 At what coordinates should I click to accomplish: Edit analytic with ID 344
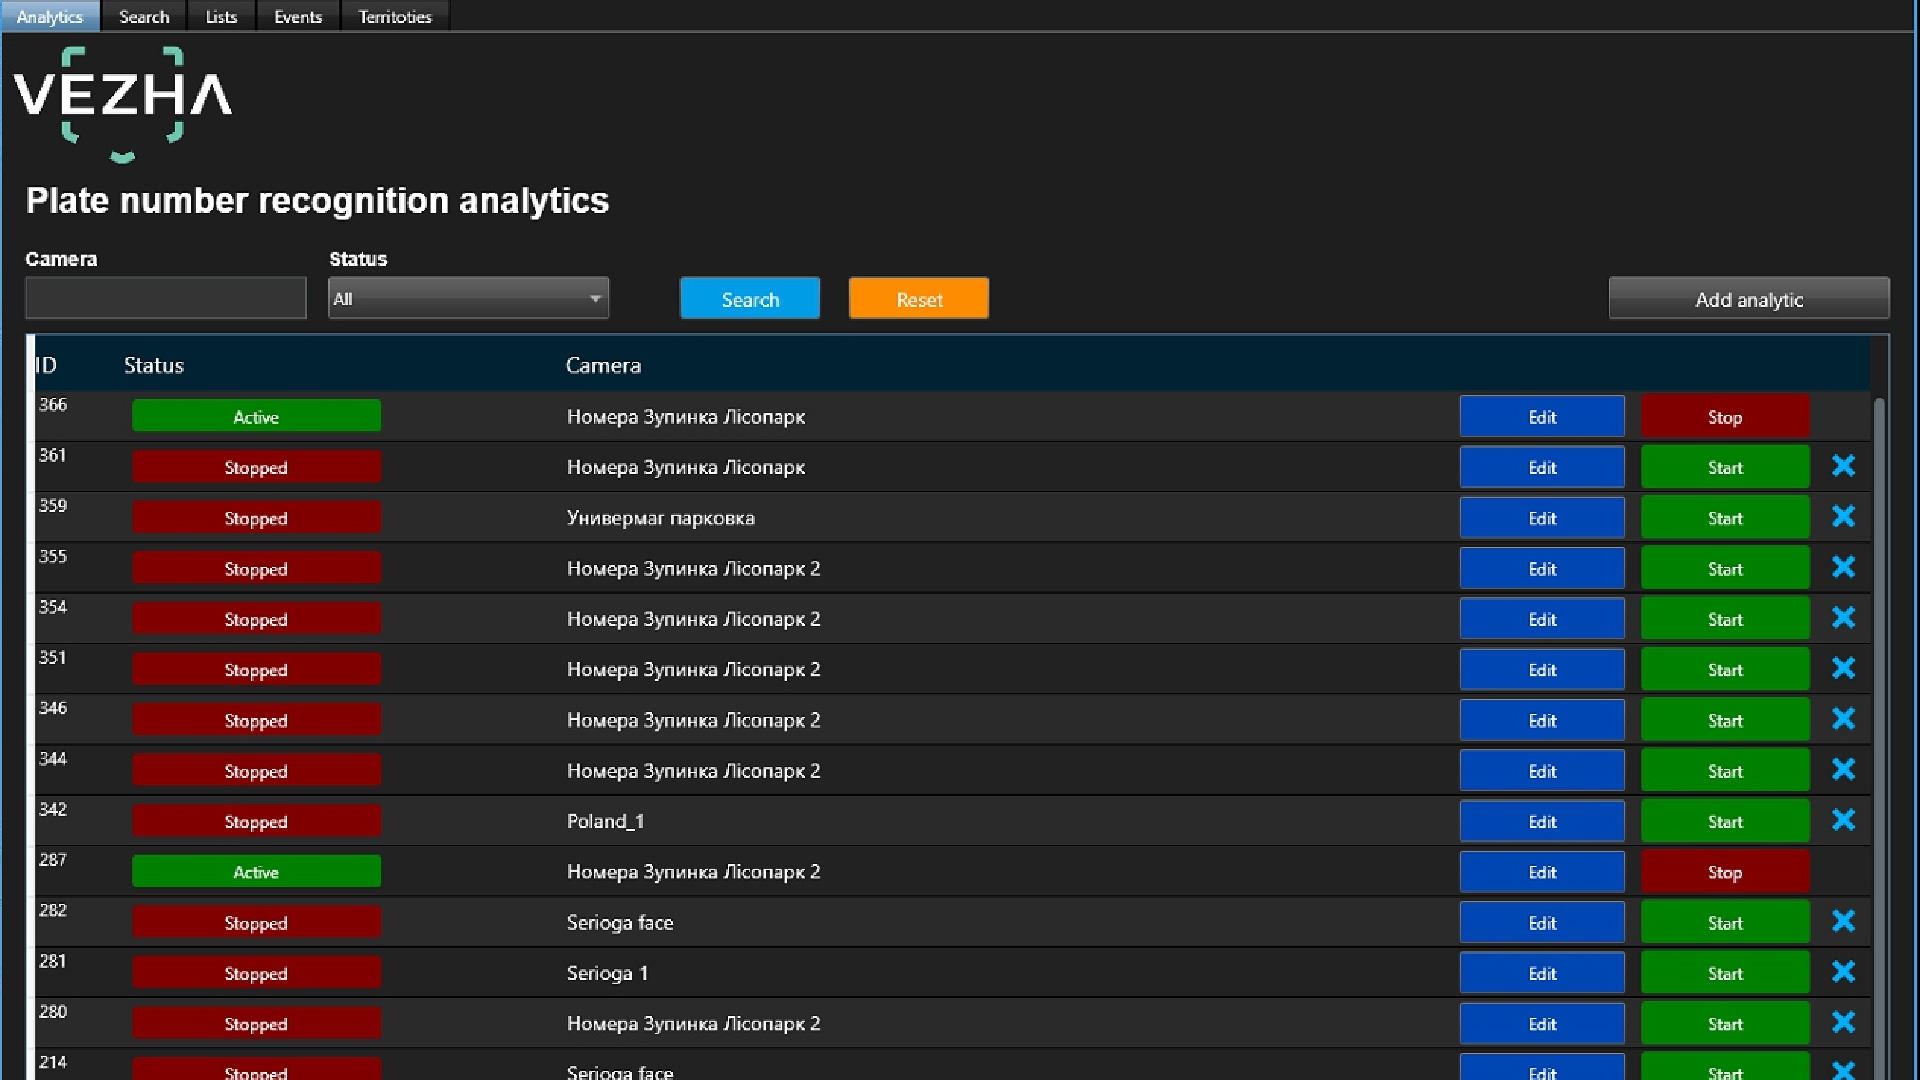click(x=1542, y=771)
